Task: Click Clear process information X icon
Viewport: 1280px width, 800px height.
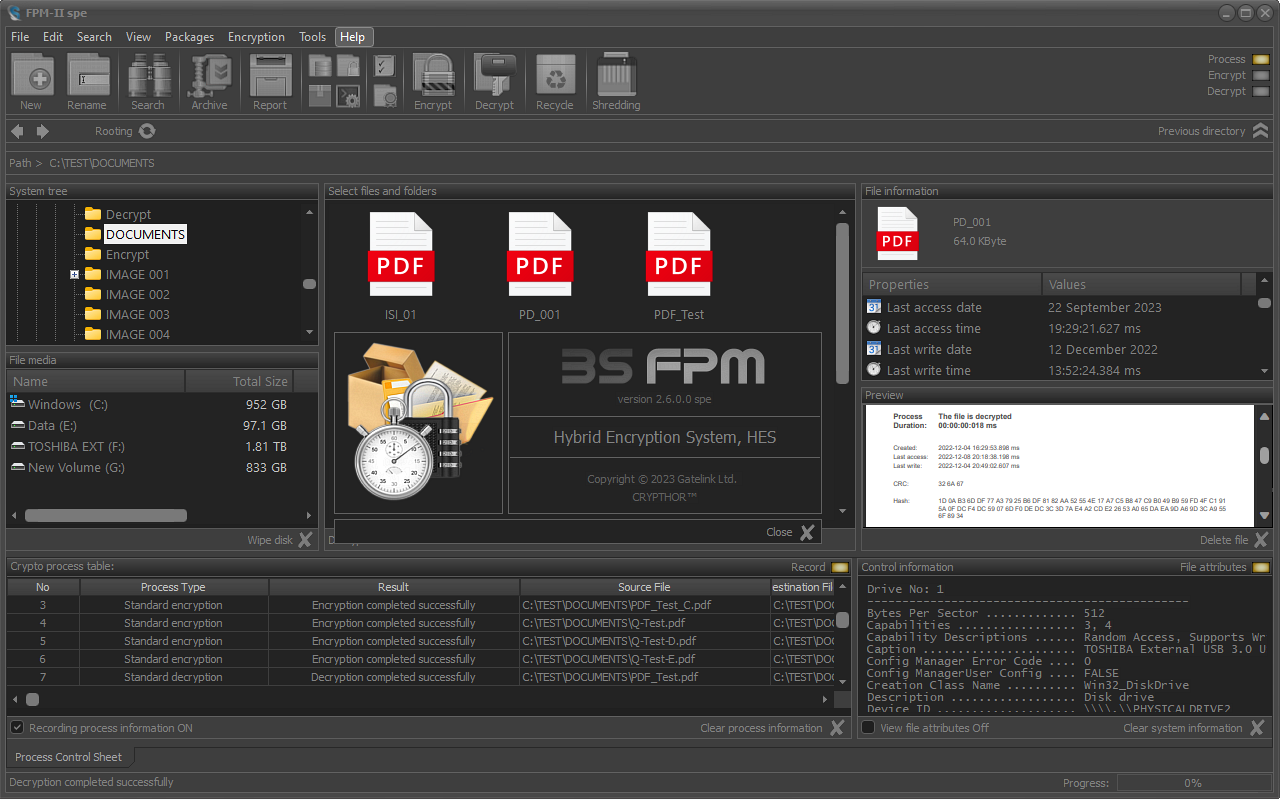Action: [837, 728]
